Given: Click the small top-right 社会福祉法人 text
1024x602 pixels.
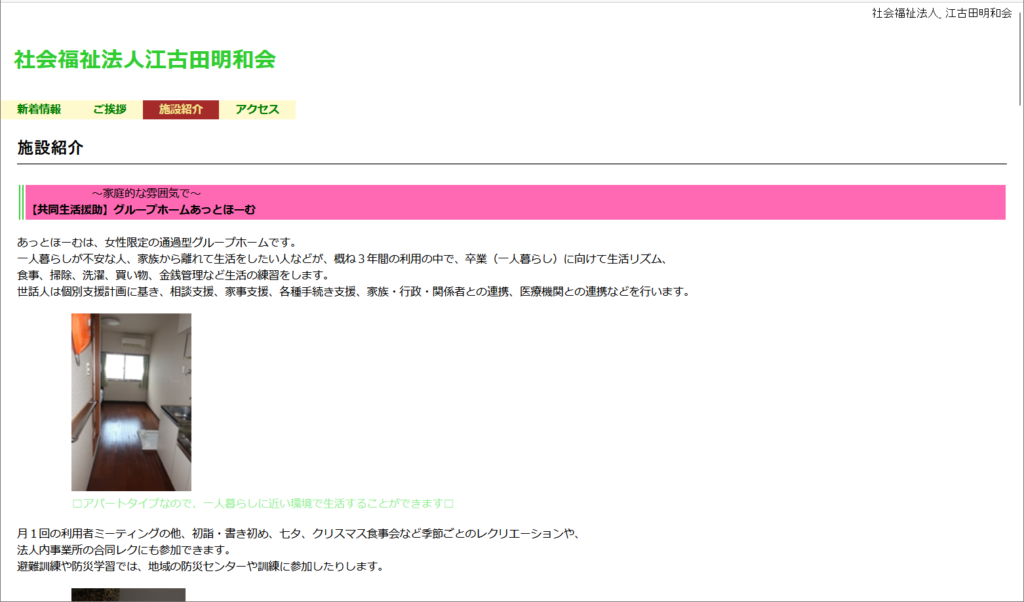Looking at the screenshot, I should pyautogui.click(x=906, y=13).
